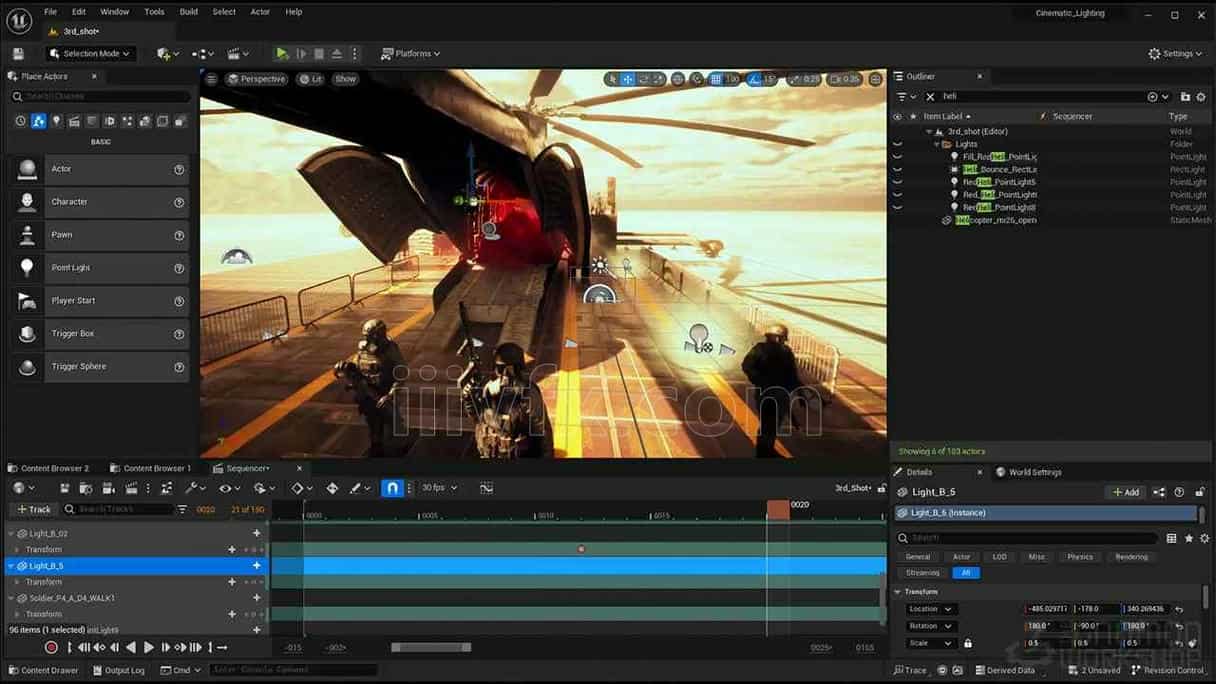Screen dimensions: 1216x684
Task: Click the Track add button in Sequencer
Action: click(x=34, y=509)
